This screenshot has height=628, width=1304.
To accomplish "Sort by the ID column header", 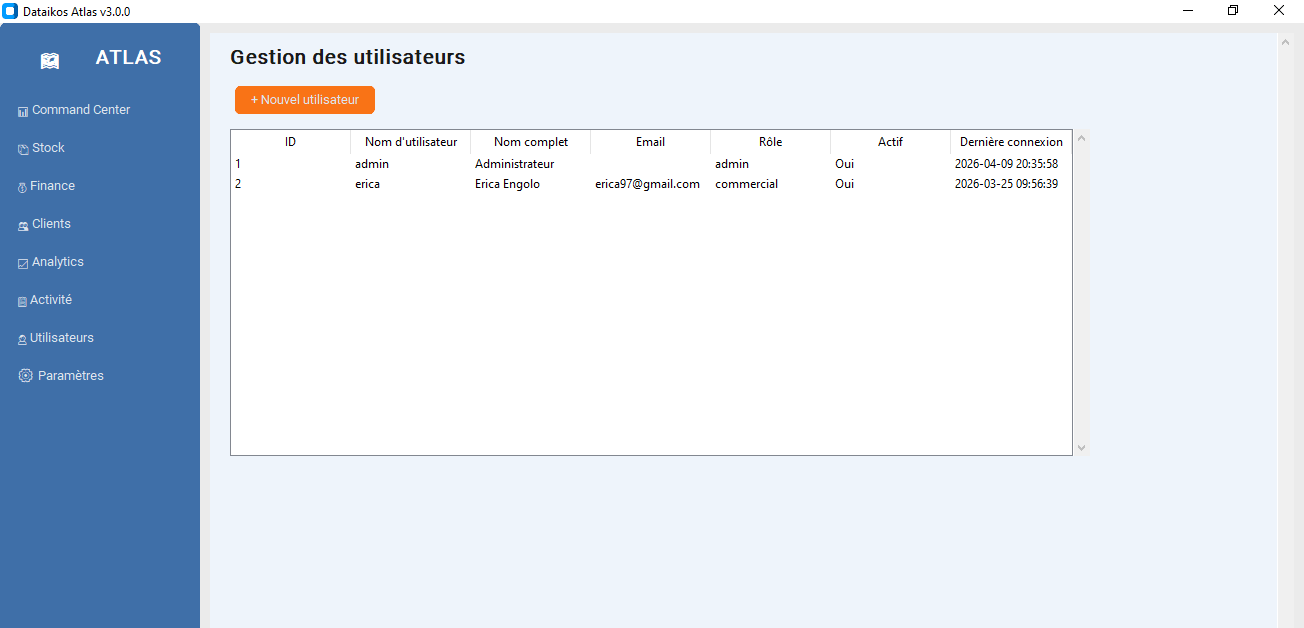I will (x=291, y=142).
